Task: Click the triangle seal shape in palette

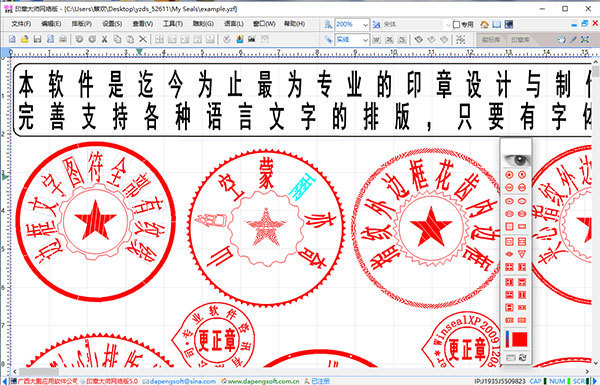Action: pos(522,254)
